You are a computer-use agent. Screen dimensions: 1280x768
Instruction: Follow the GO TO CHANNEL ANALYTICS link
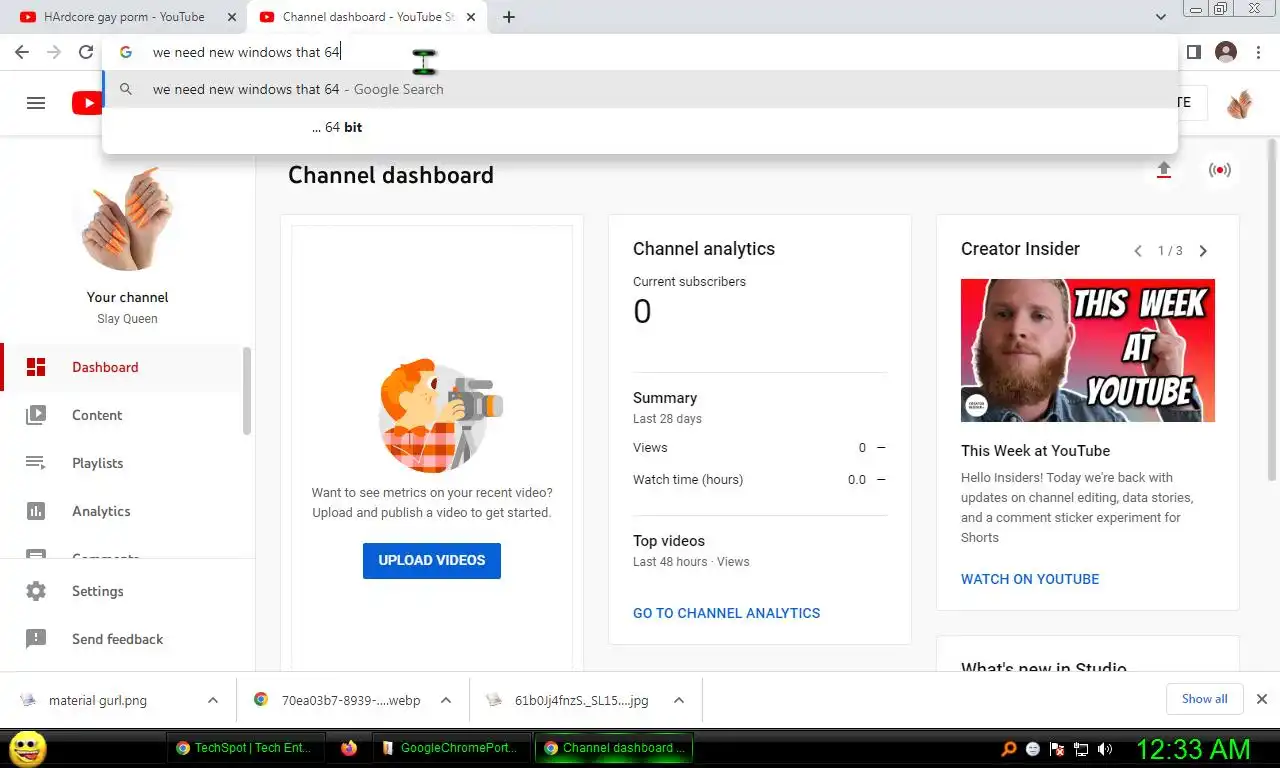(726, 613)
